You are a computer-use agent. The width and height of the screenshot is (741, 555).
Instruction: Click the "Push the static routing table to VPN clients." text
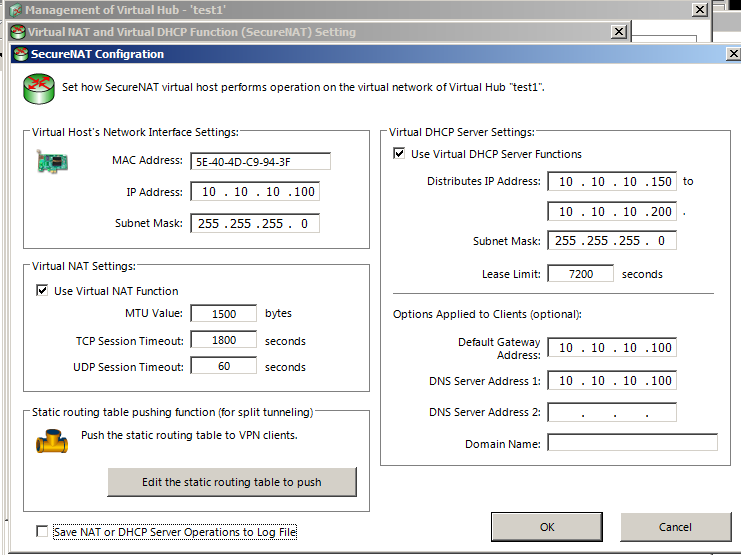189,435
